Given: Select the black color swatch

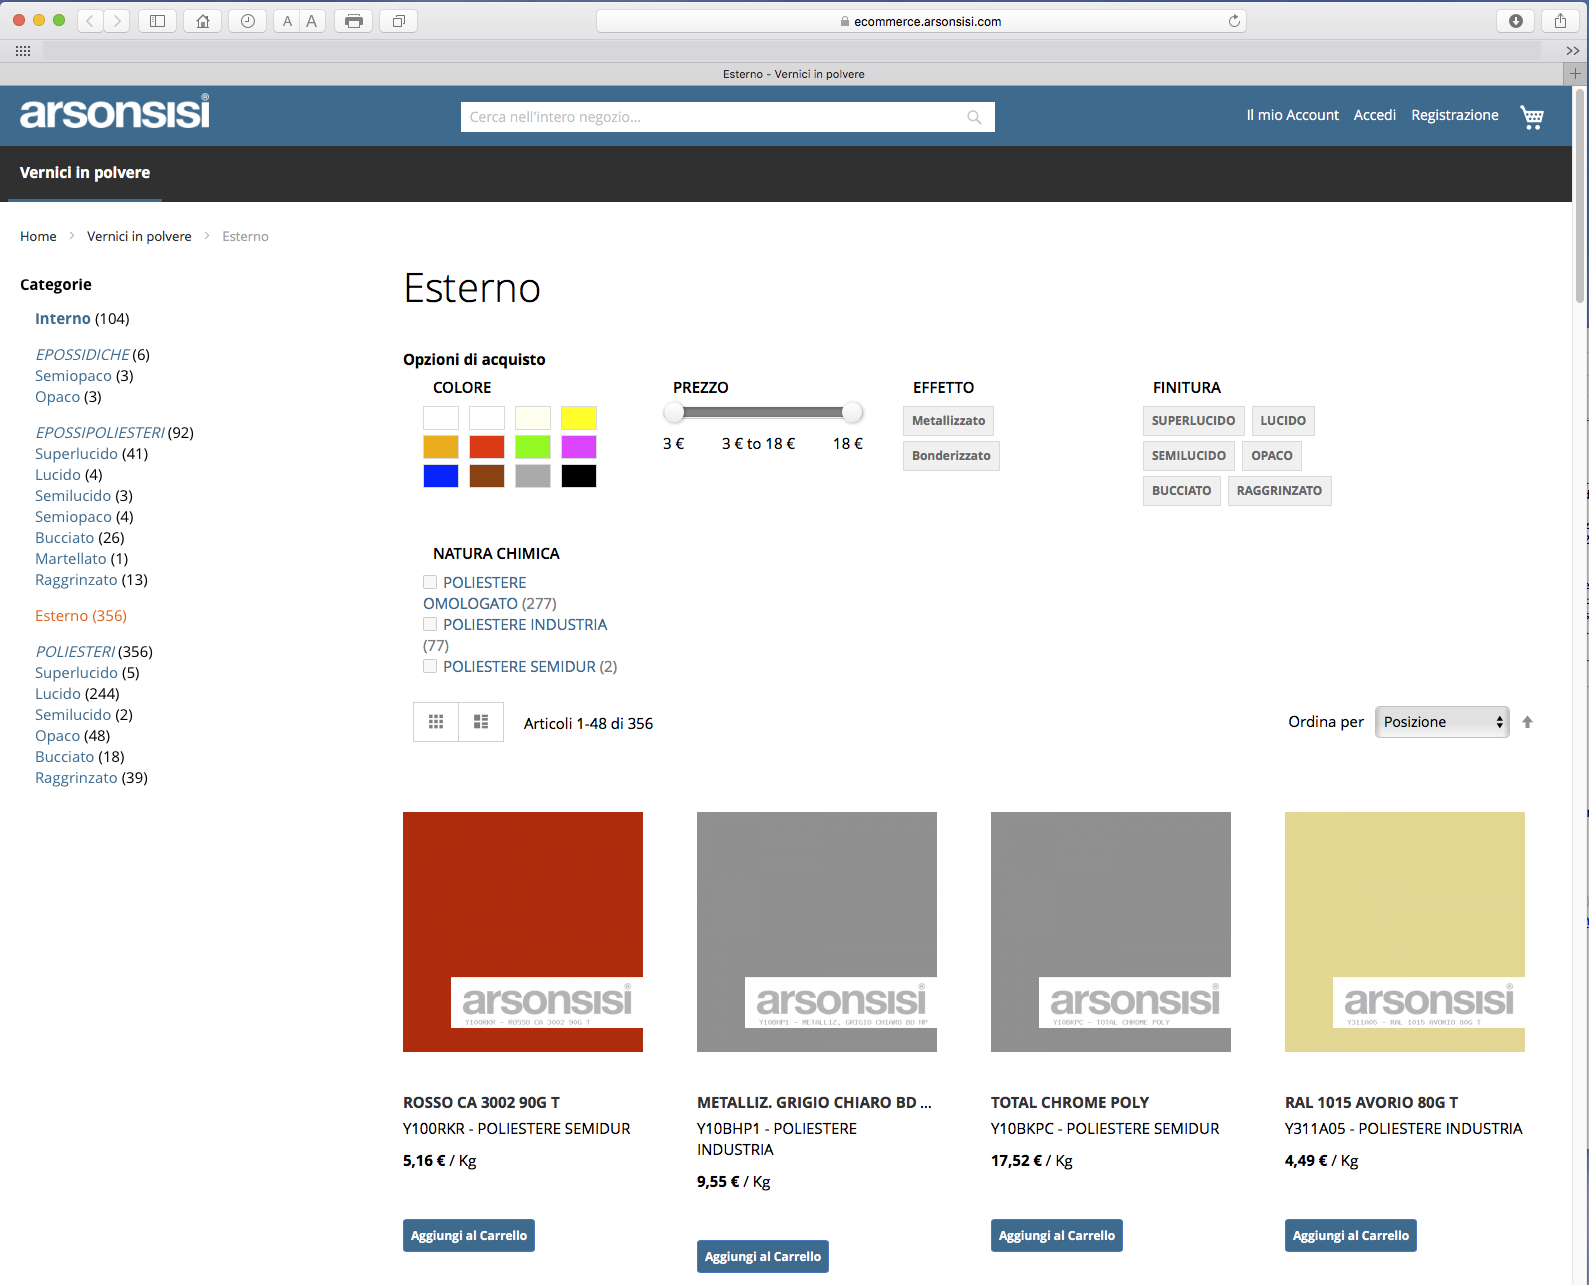Looking at the screenshot, I should [579, 476].
